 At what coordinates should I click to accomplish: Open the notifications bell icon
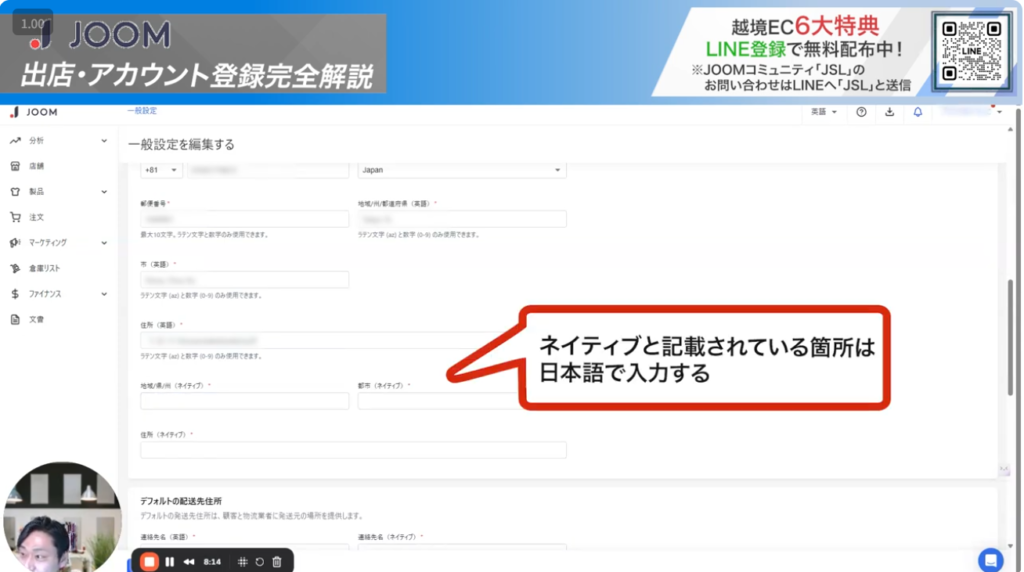[918, 112]
